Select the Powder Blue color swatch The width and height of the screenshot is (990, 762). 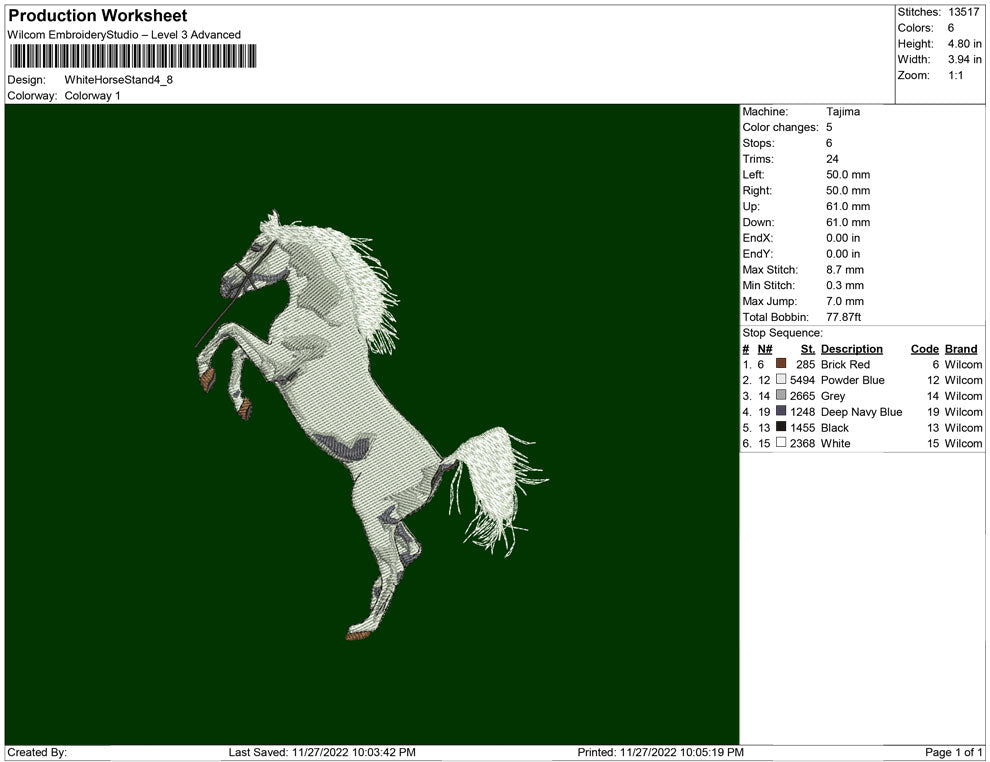(781, 381)
